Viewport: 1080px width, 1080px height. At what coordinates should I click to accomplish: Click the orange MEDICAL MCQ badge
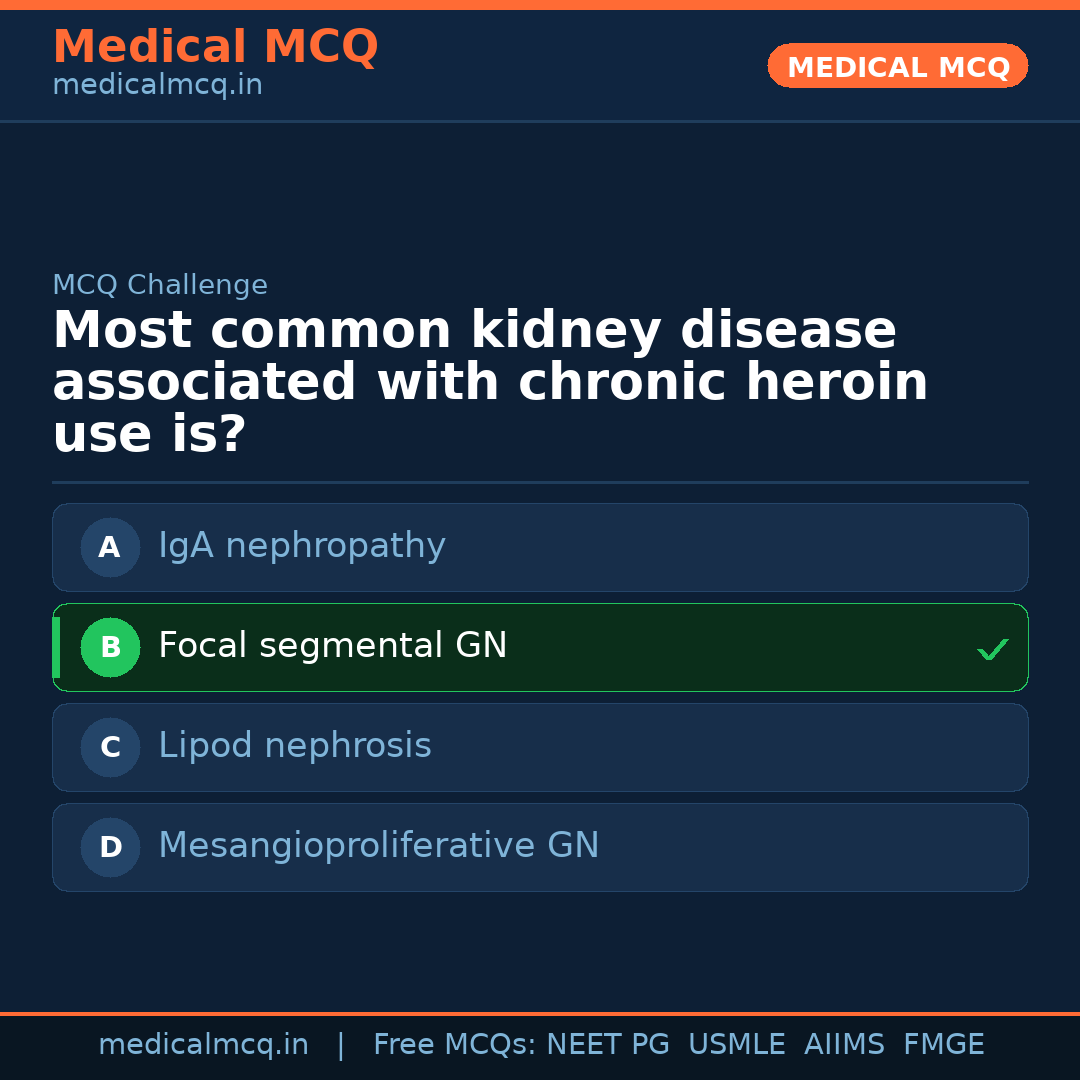click(x=898, y=66)
